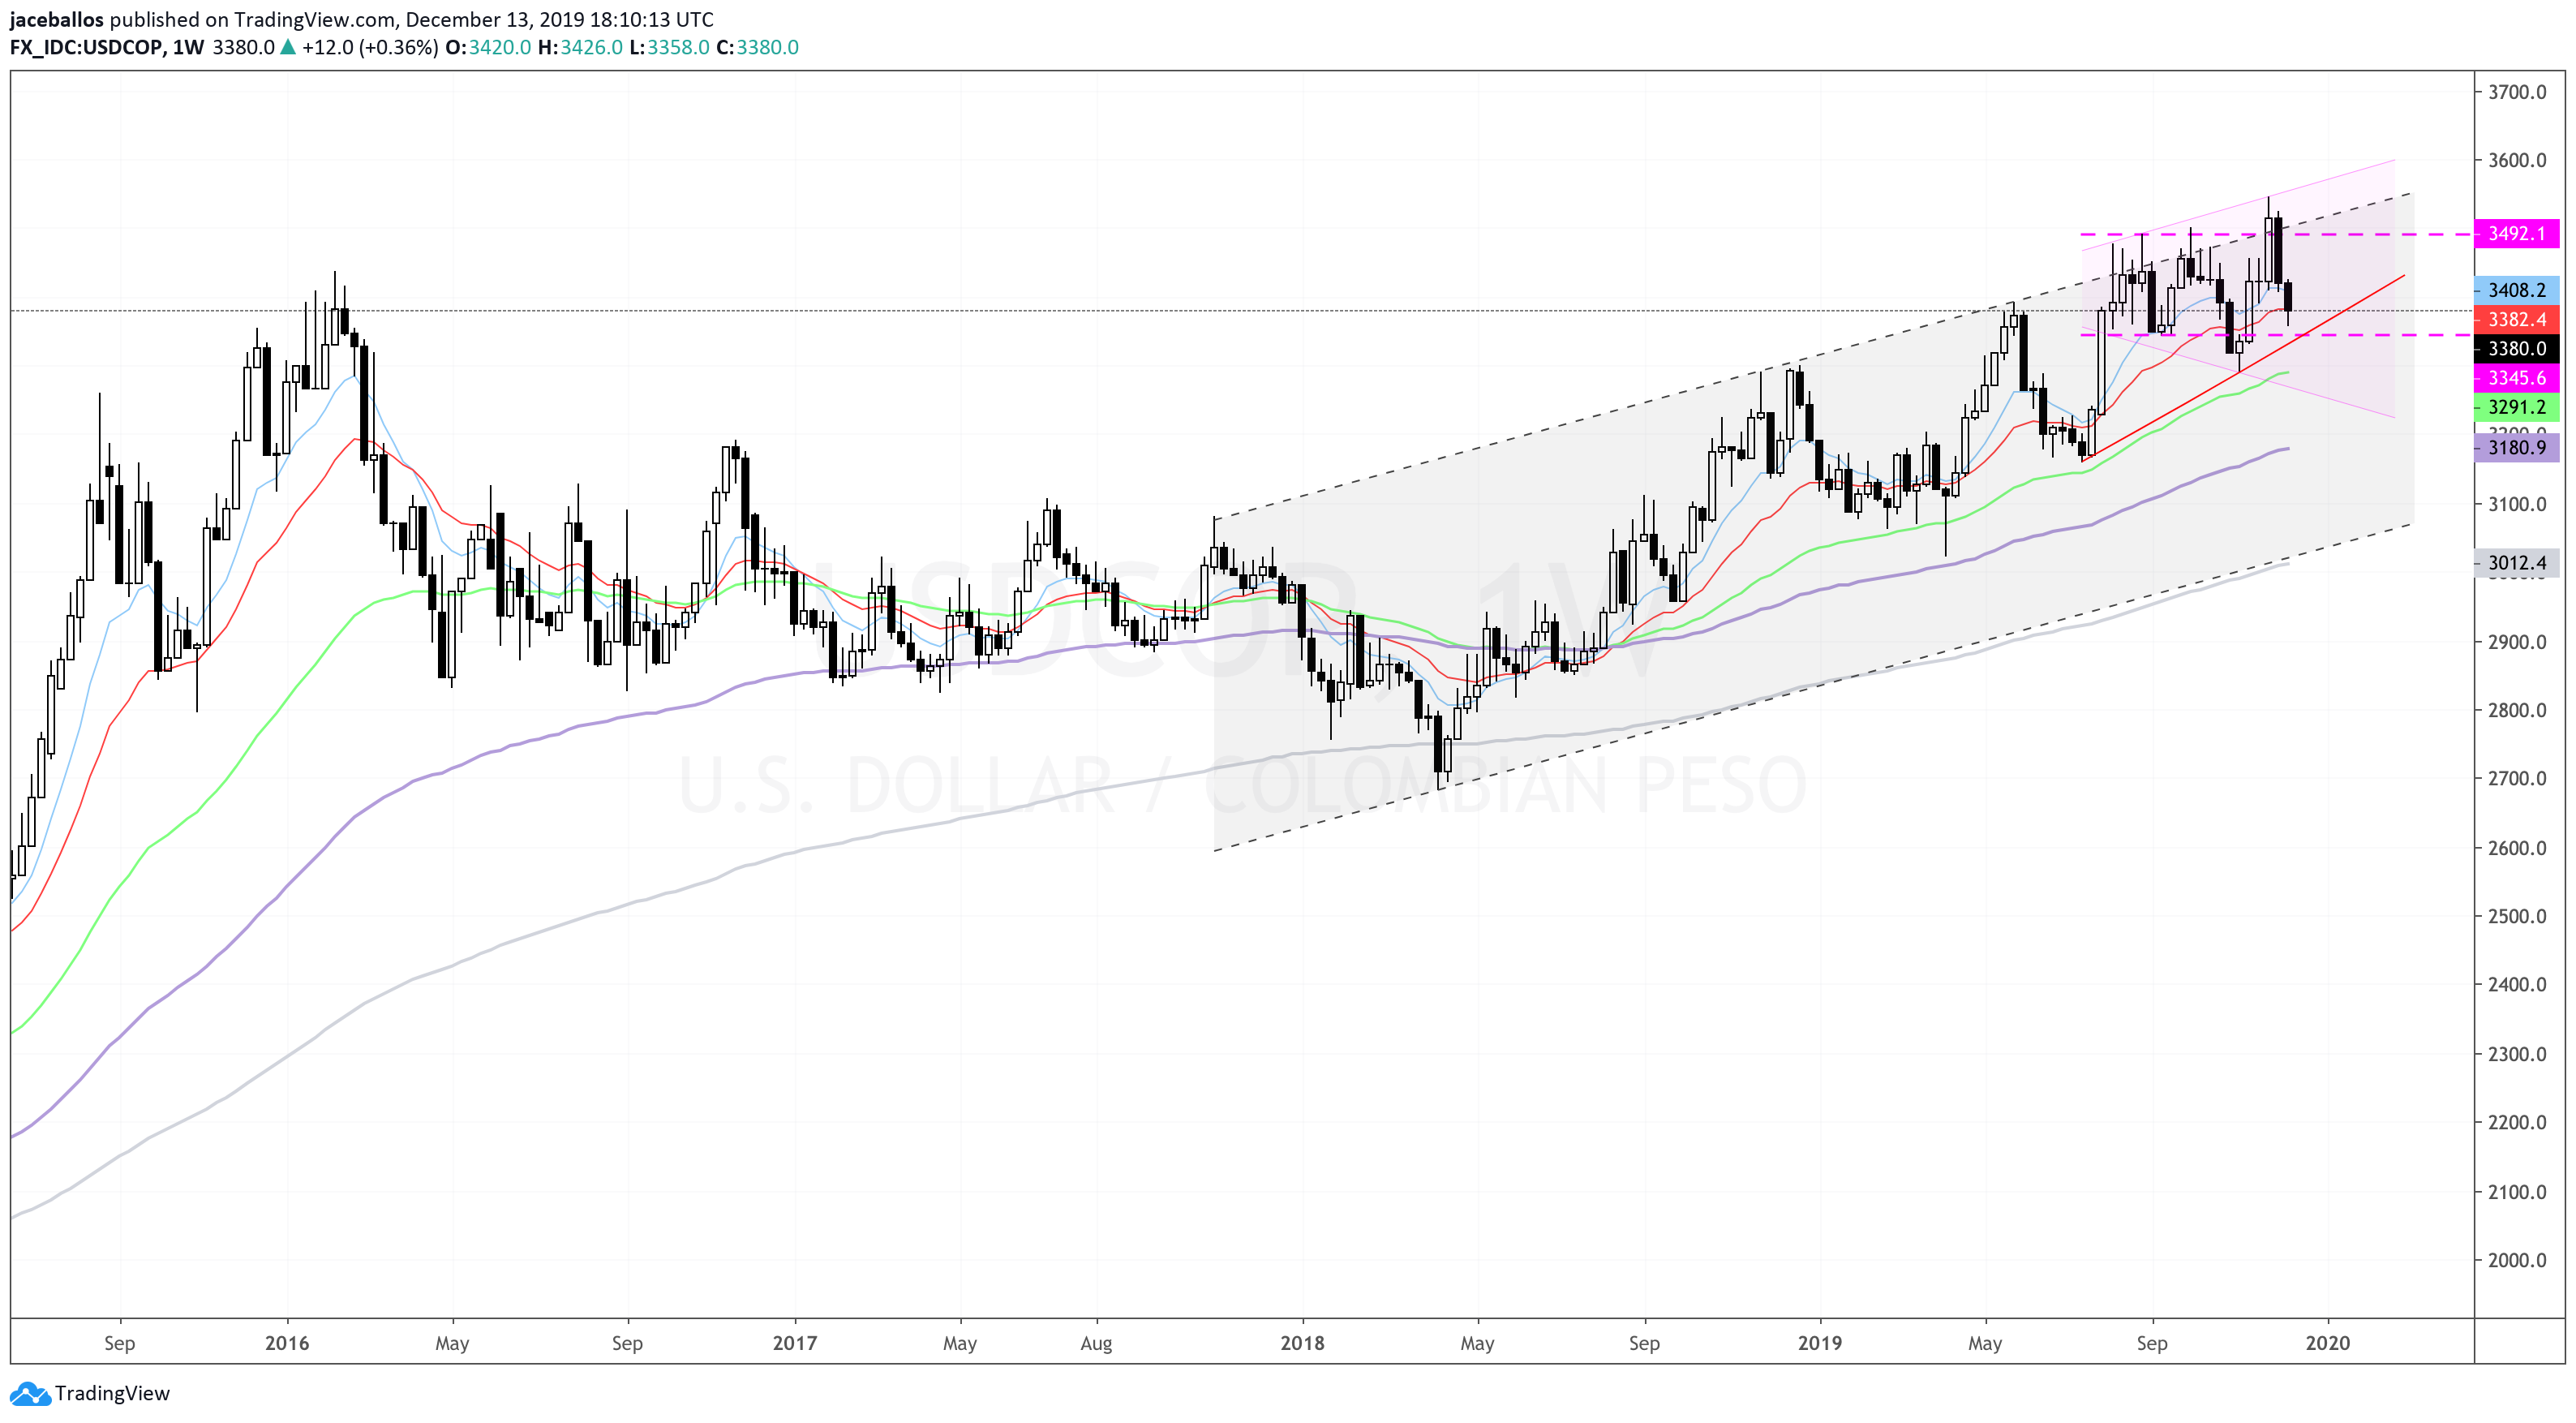The image size is (2576, 1423).
Task: Click the green 3291.2 price label
Action: coord(2517,406)
